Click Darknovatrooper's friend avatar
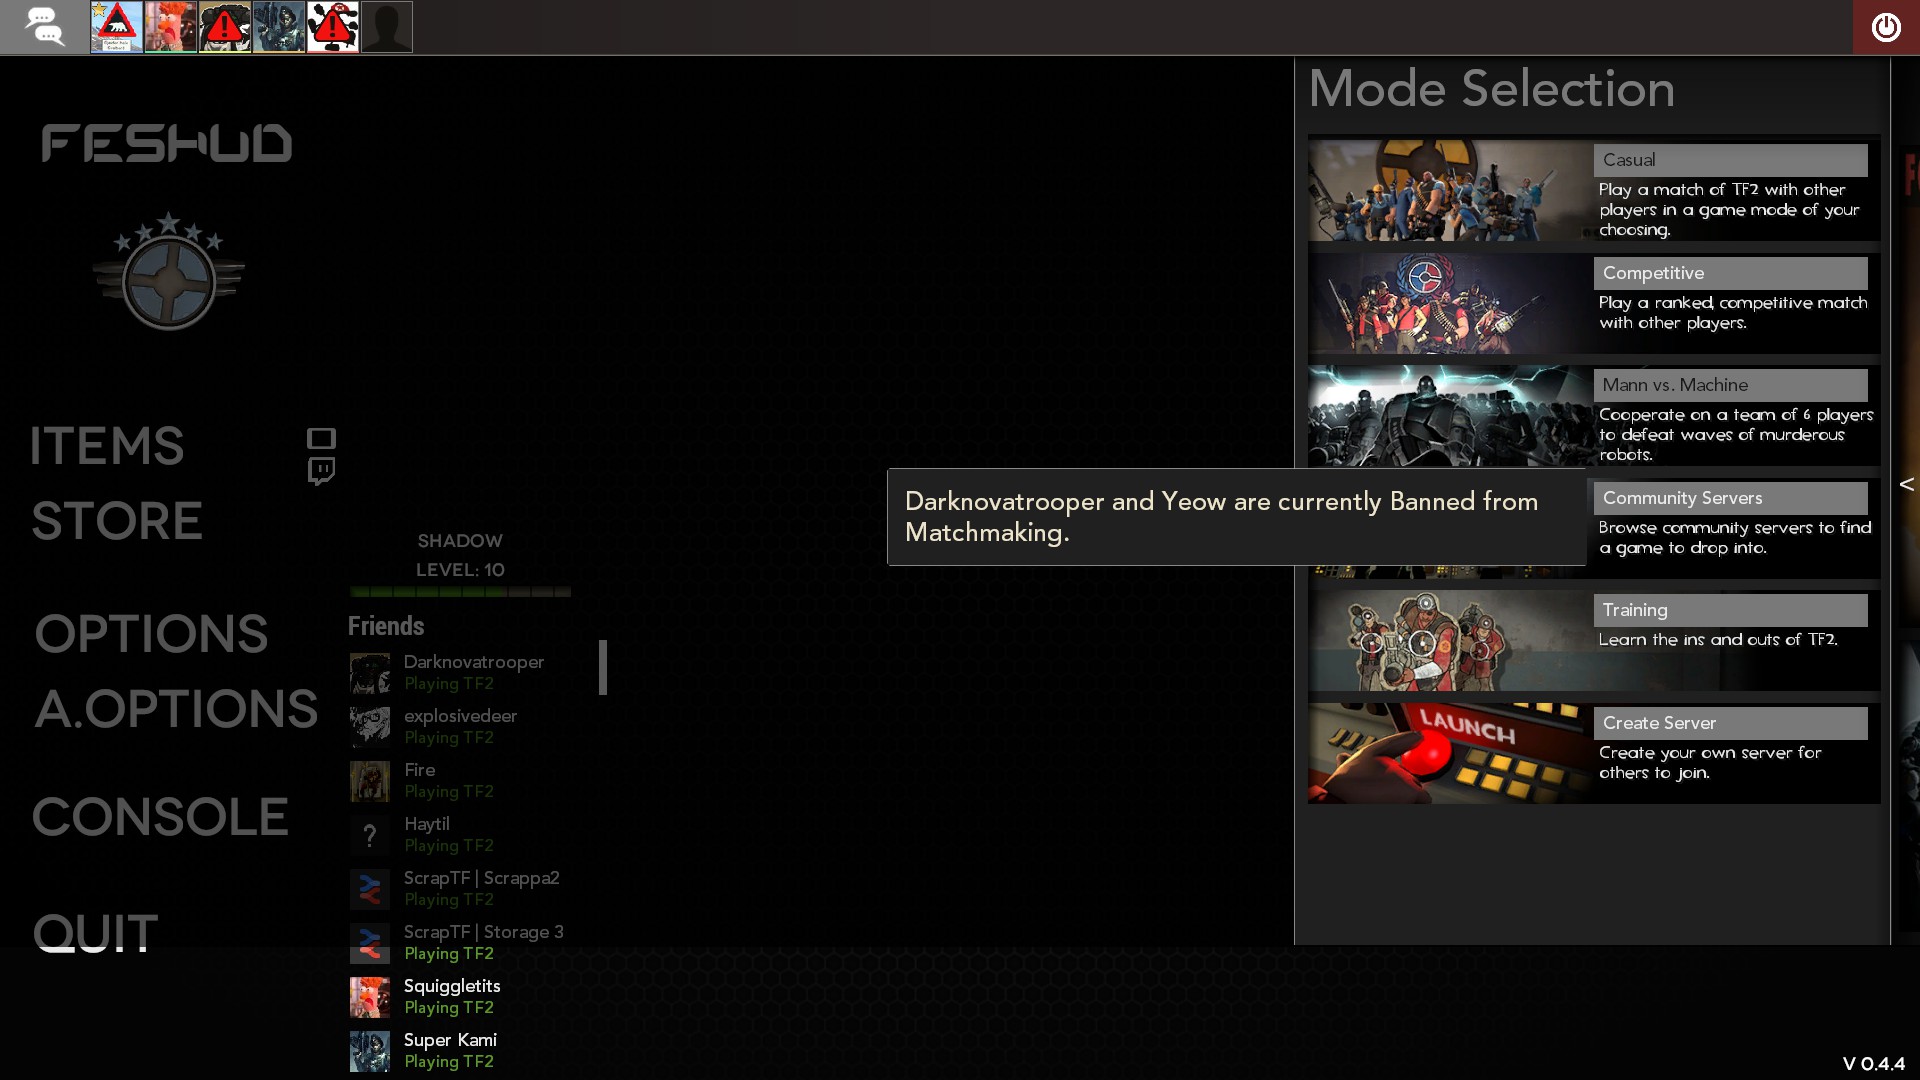The width and height of the screenshot is (1920, 1080). [x=370, y=673]
